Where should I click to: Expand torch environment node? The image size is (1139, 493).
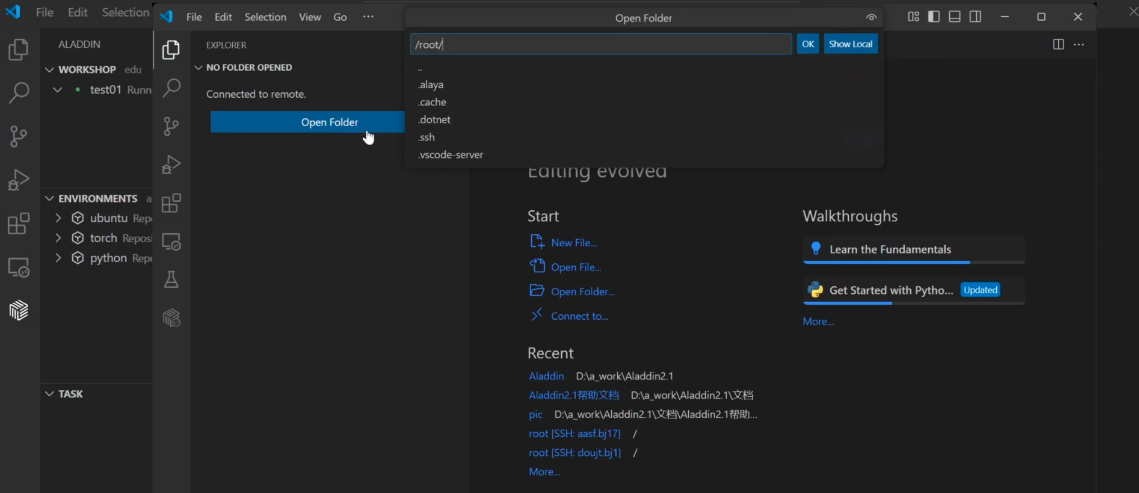pos(58,238)
